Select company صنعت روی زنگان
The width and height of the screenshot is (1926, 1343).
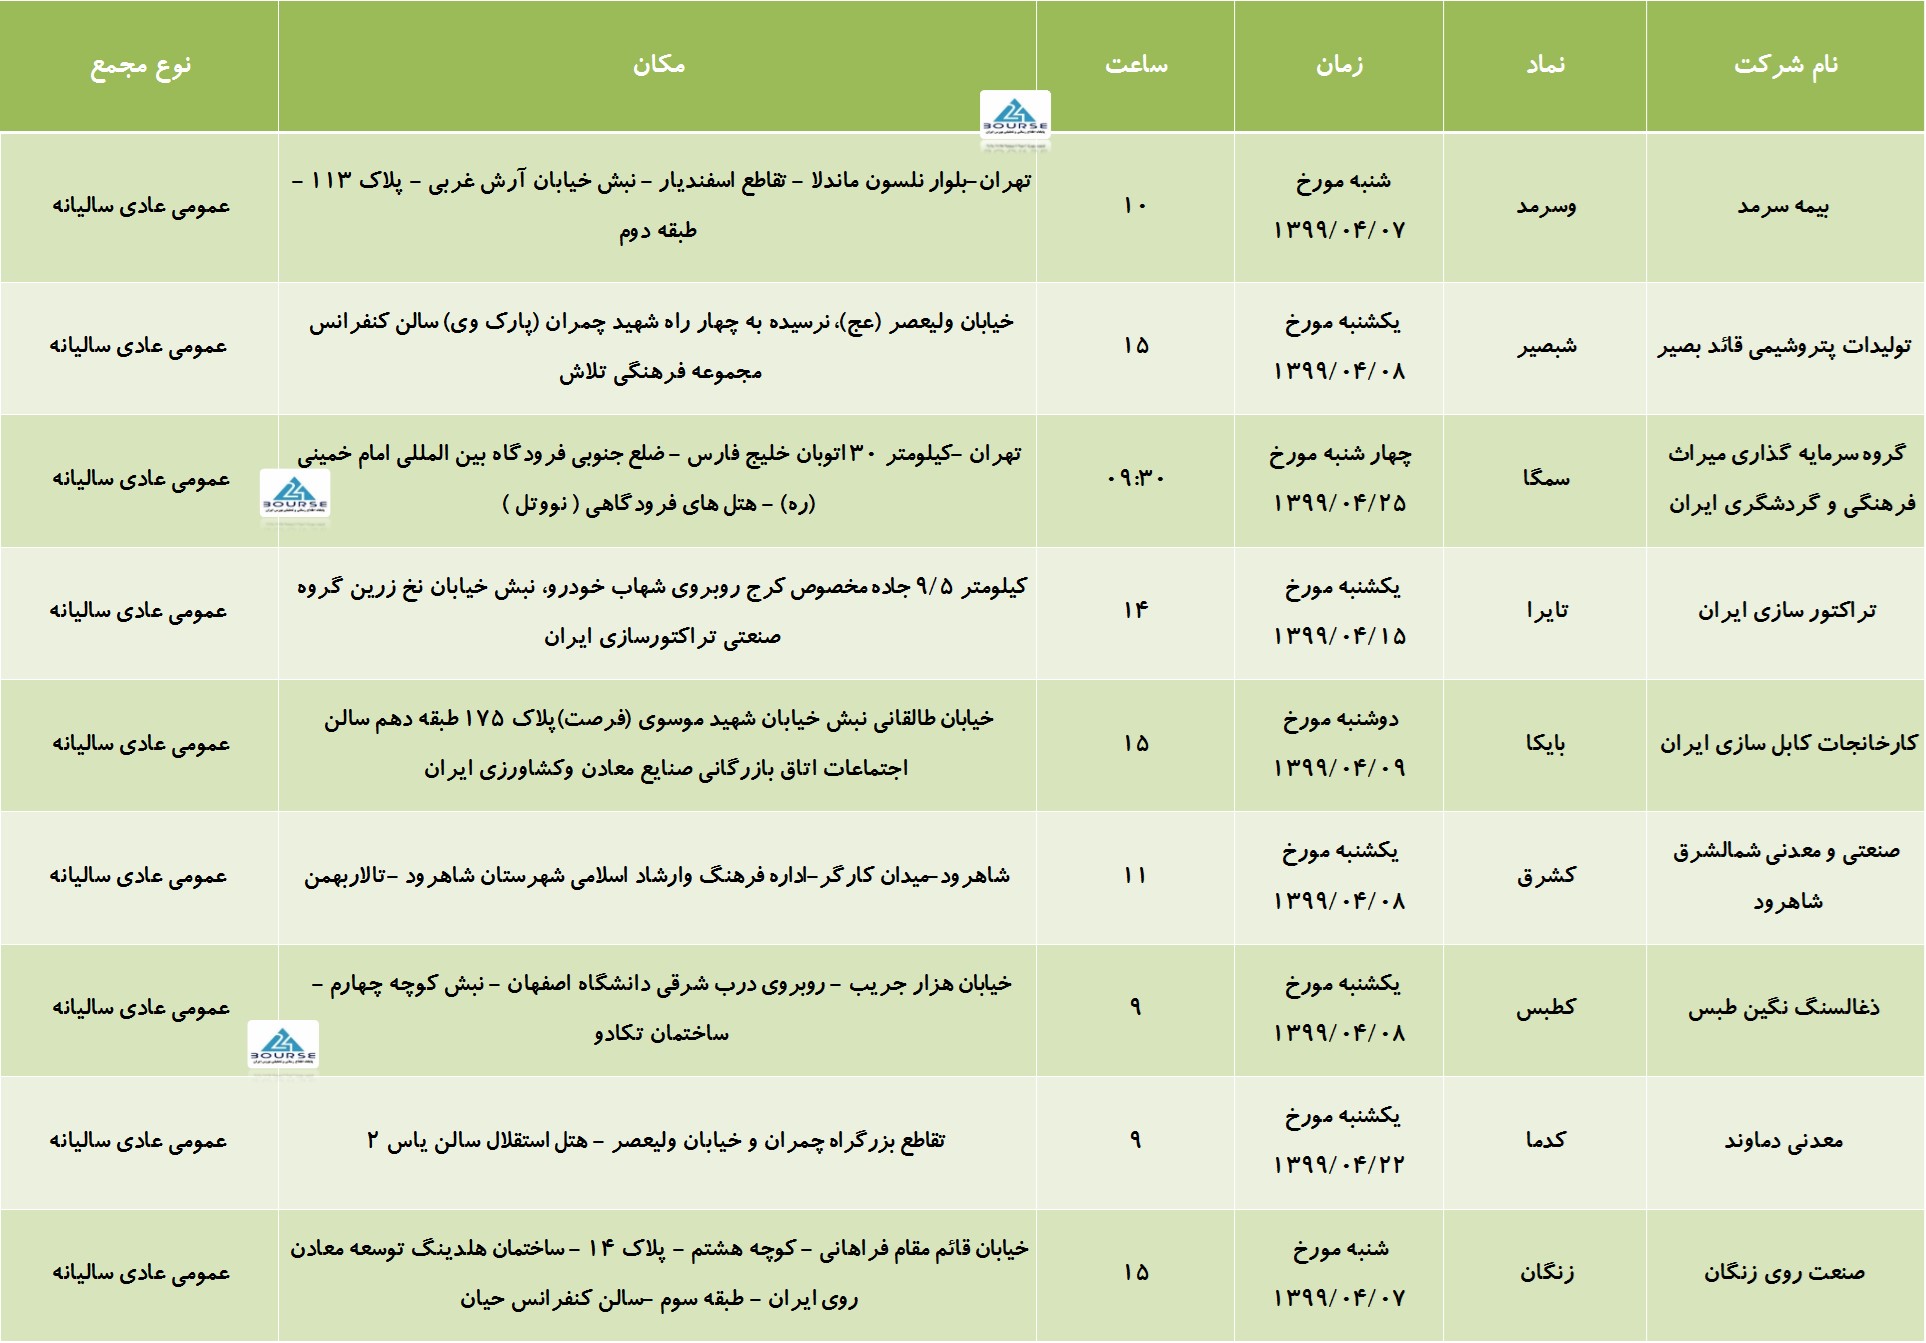coord(1784,1272)
